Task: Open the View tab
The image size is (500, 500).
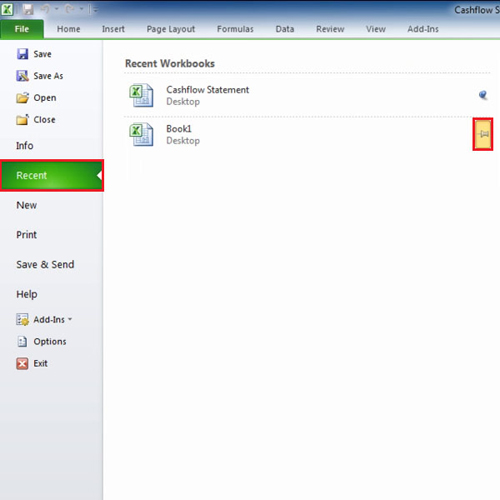Action: click(x=376, y=29)
